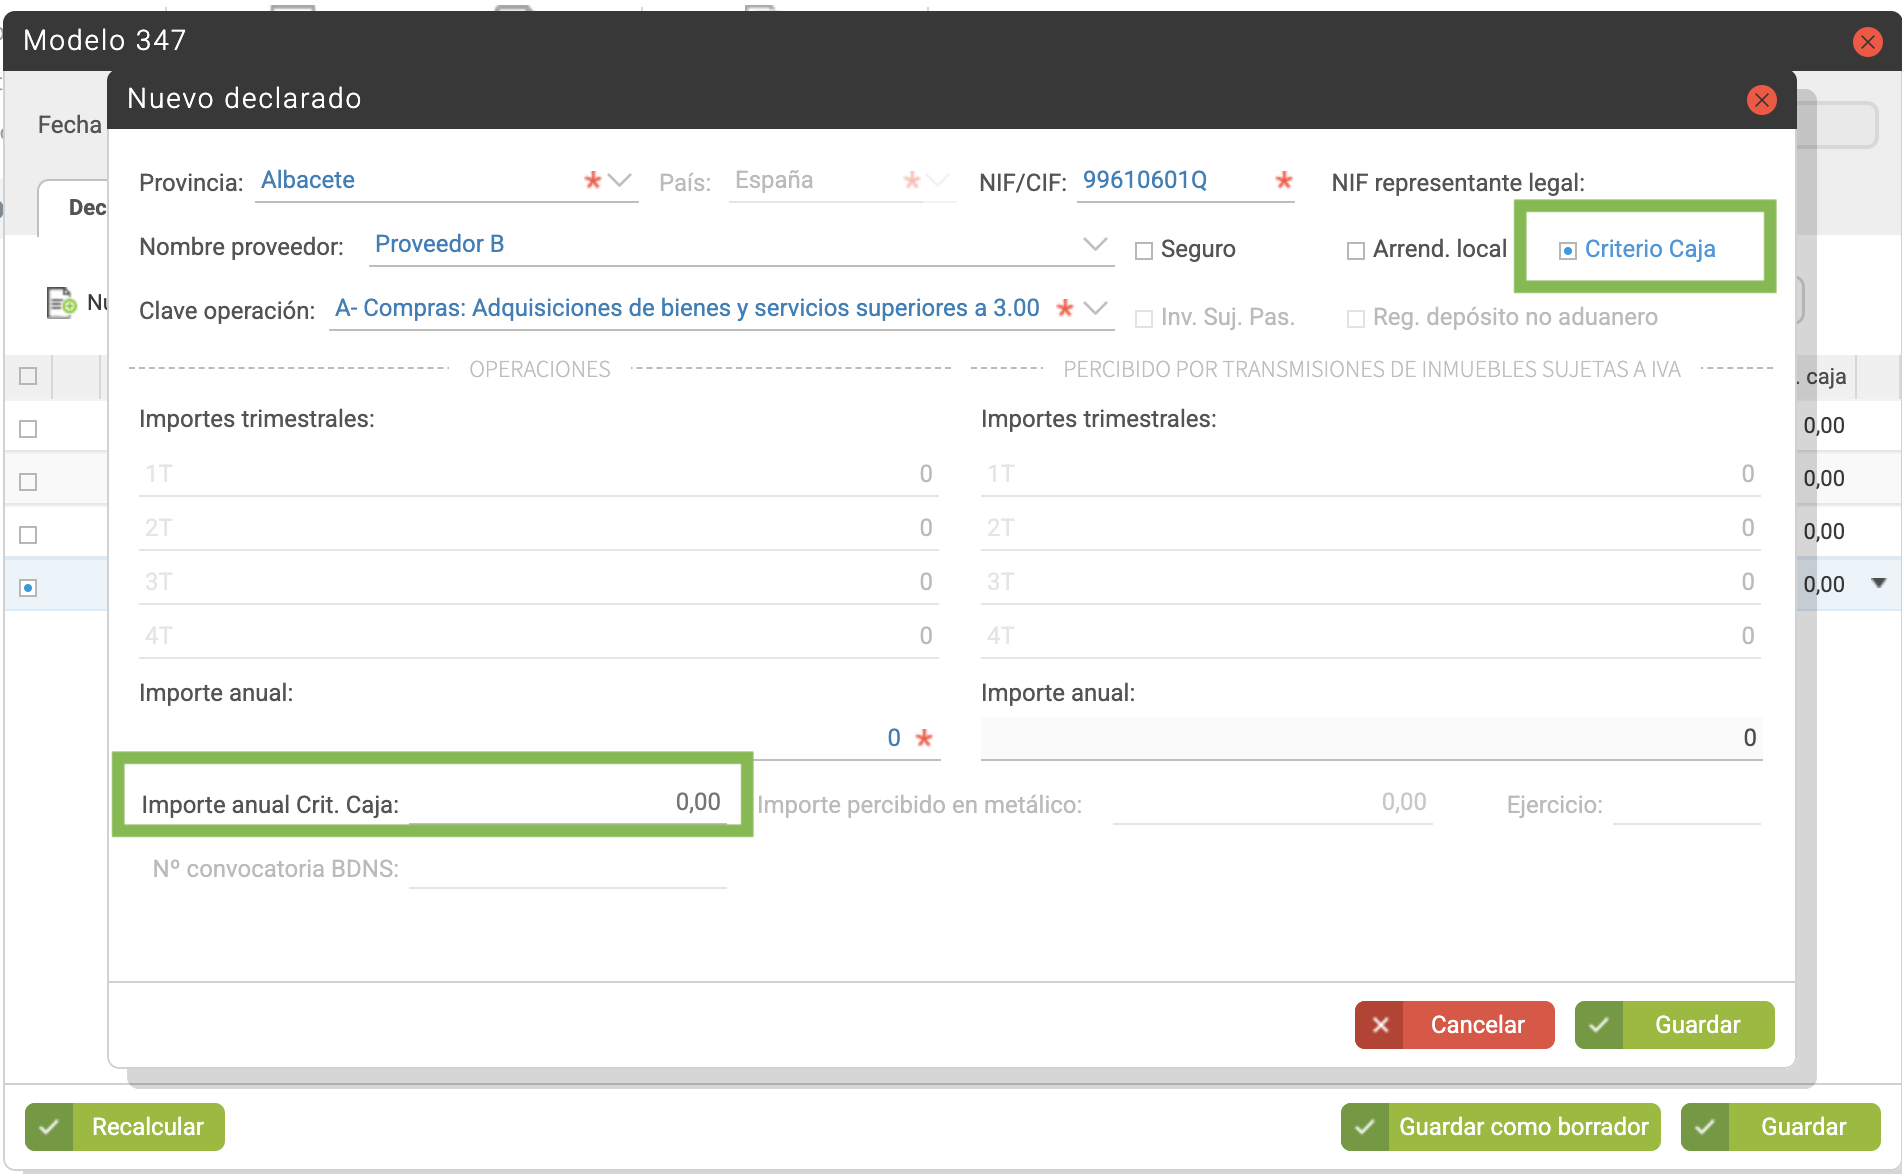Image resolution: width=1902 pixels, height=1174 pixels.
Task: Click the Importe anual Crit. Caja field
Action: click(568, 802)
